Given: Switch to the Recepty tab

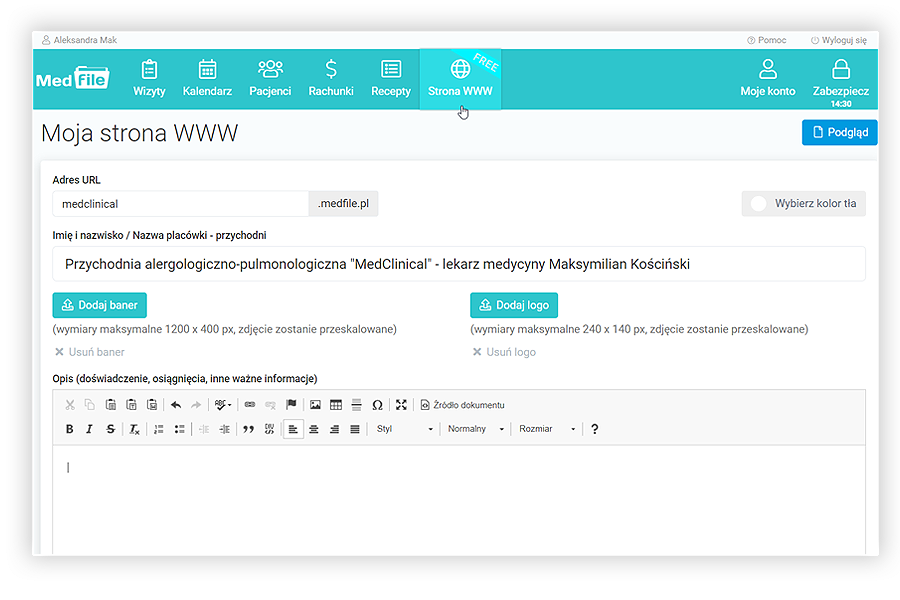Looking at the screenshot, I should tap(391, 78).
